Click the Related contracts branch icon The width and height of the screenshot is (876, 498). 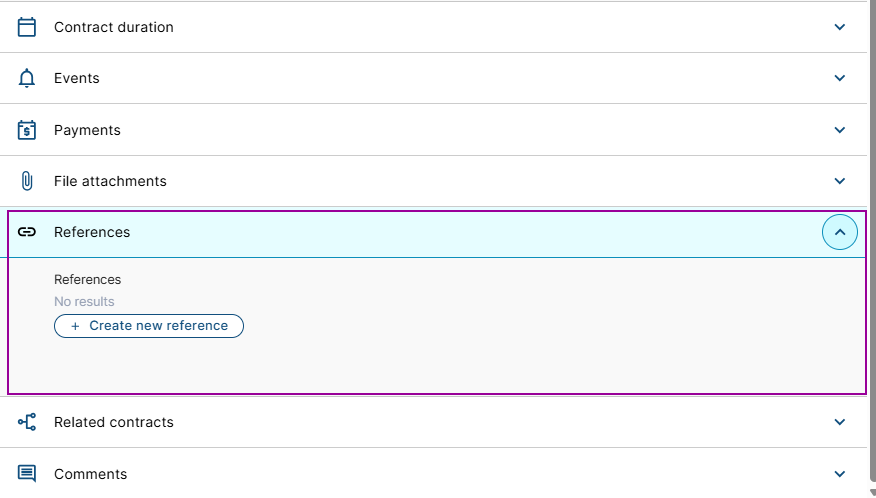coord(27,422)
